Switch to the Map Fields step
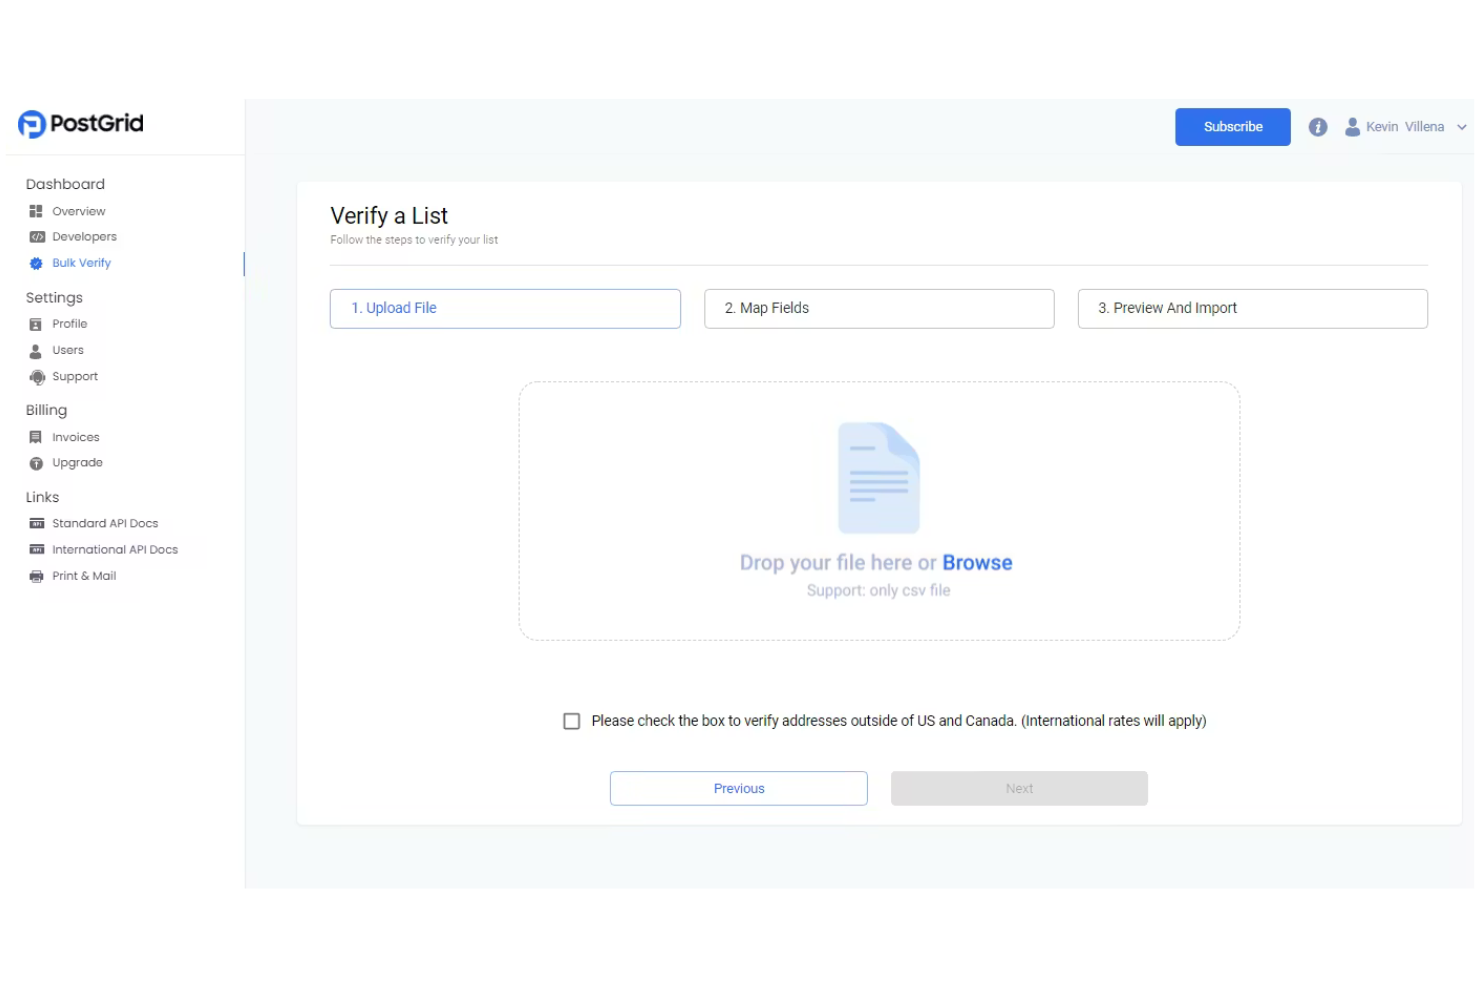 (878, 308)
